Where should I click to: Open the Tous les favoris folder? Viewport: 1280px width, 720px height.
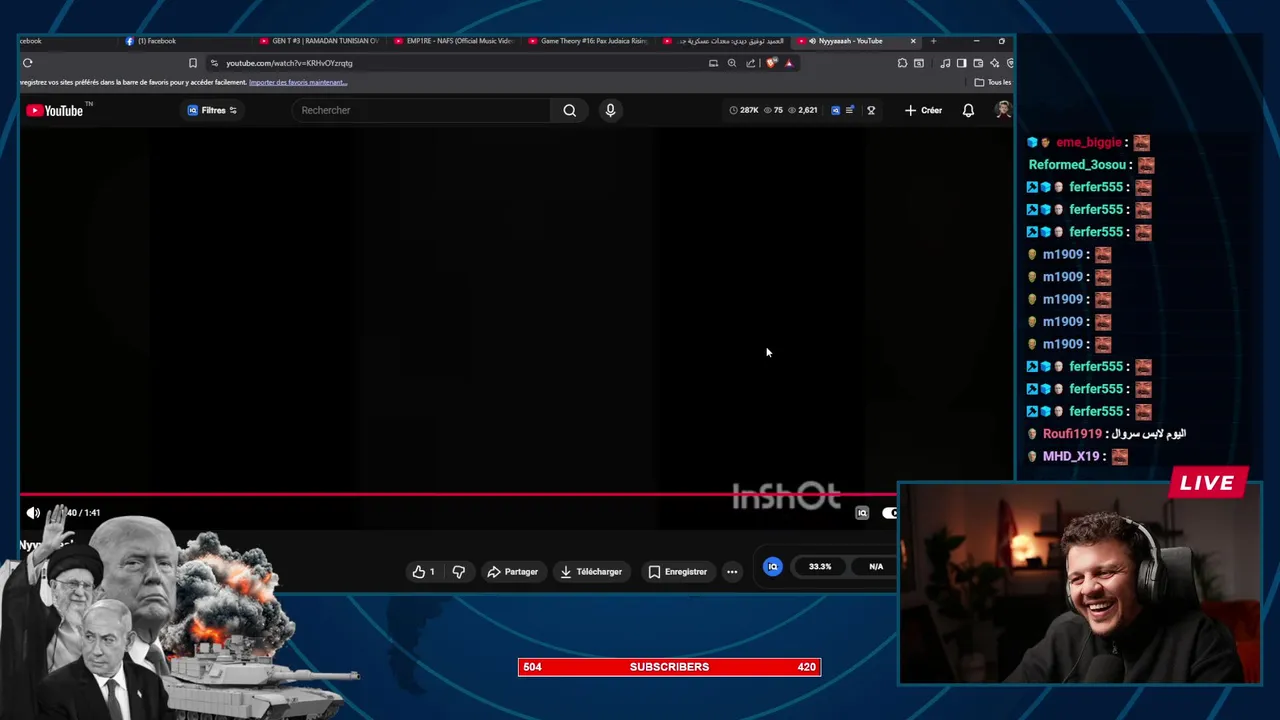click(992, 82)
